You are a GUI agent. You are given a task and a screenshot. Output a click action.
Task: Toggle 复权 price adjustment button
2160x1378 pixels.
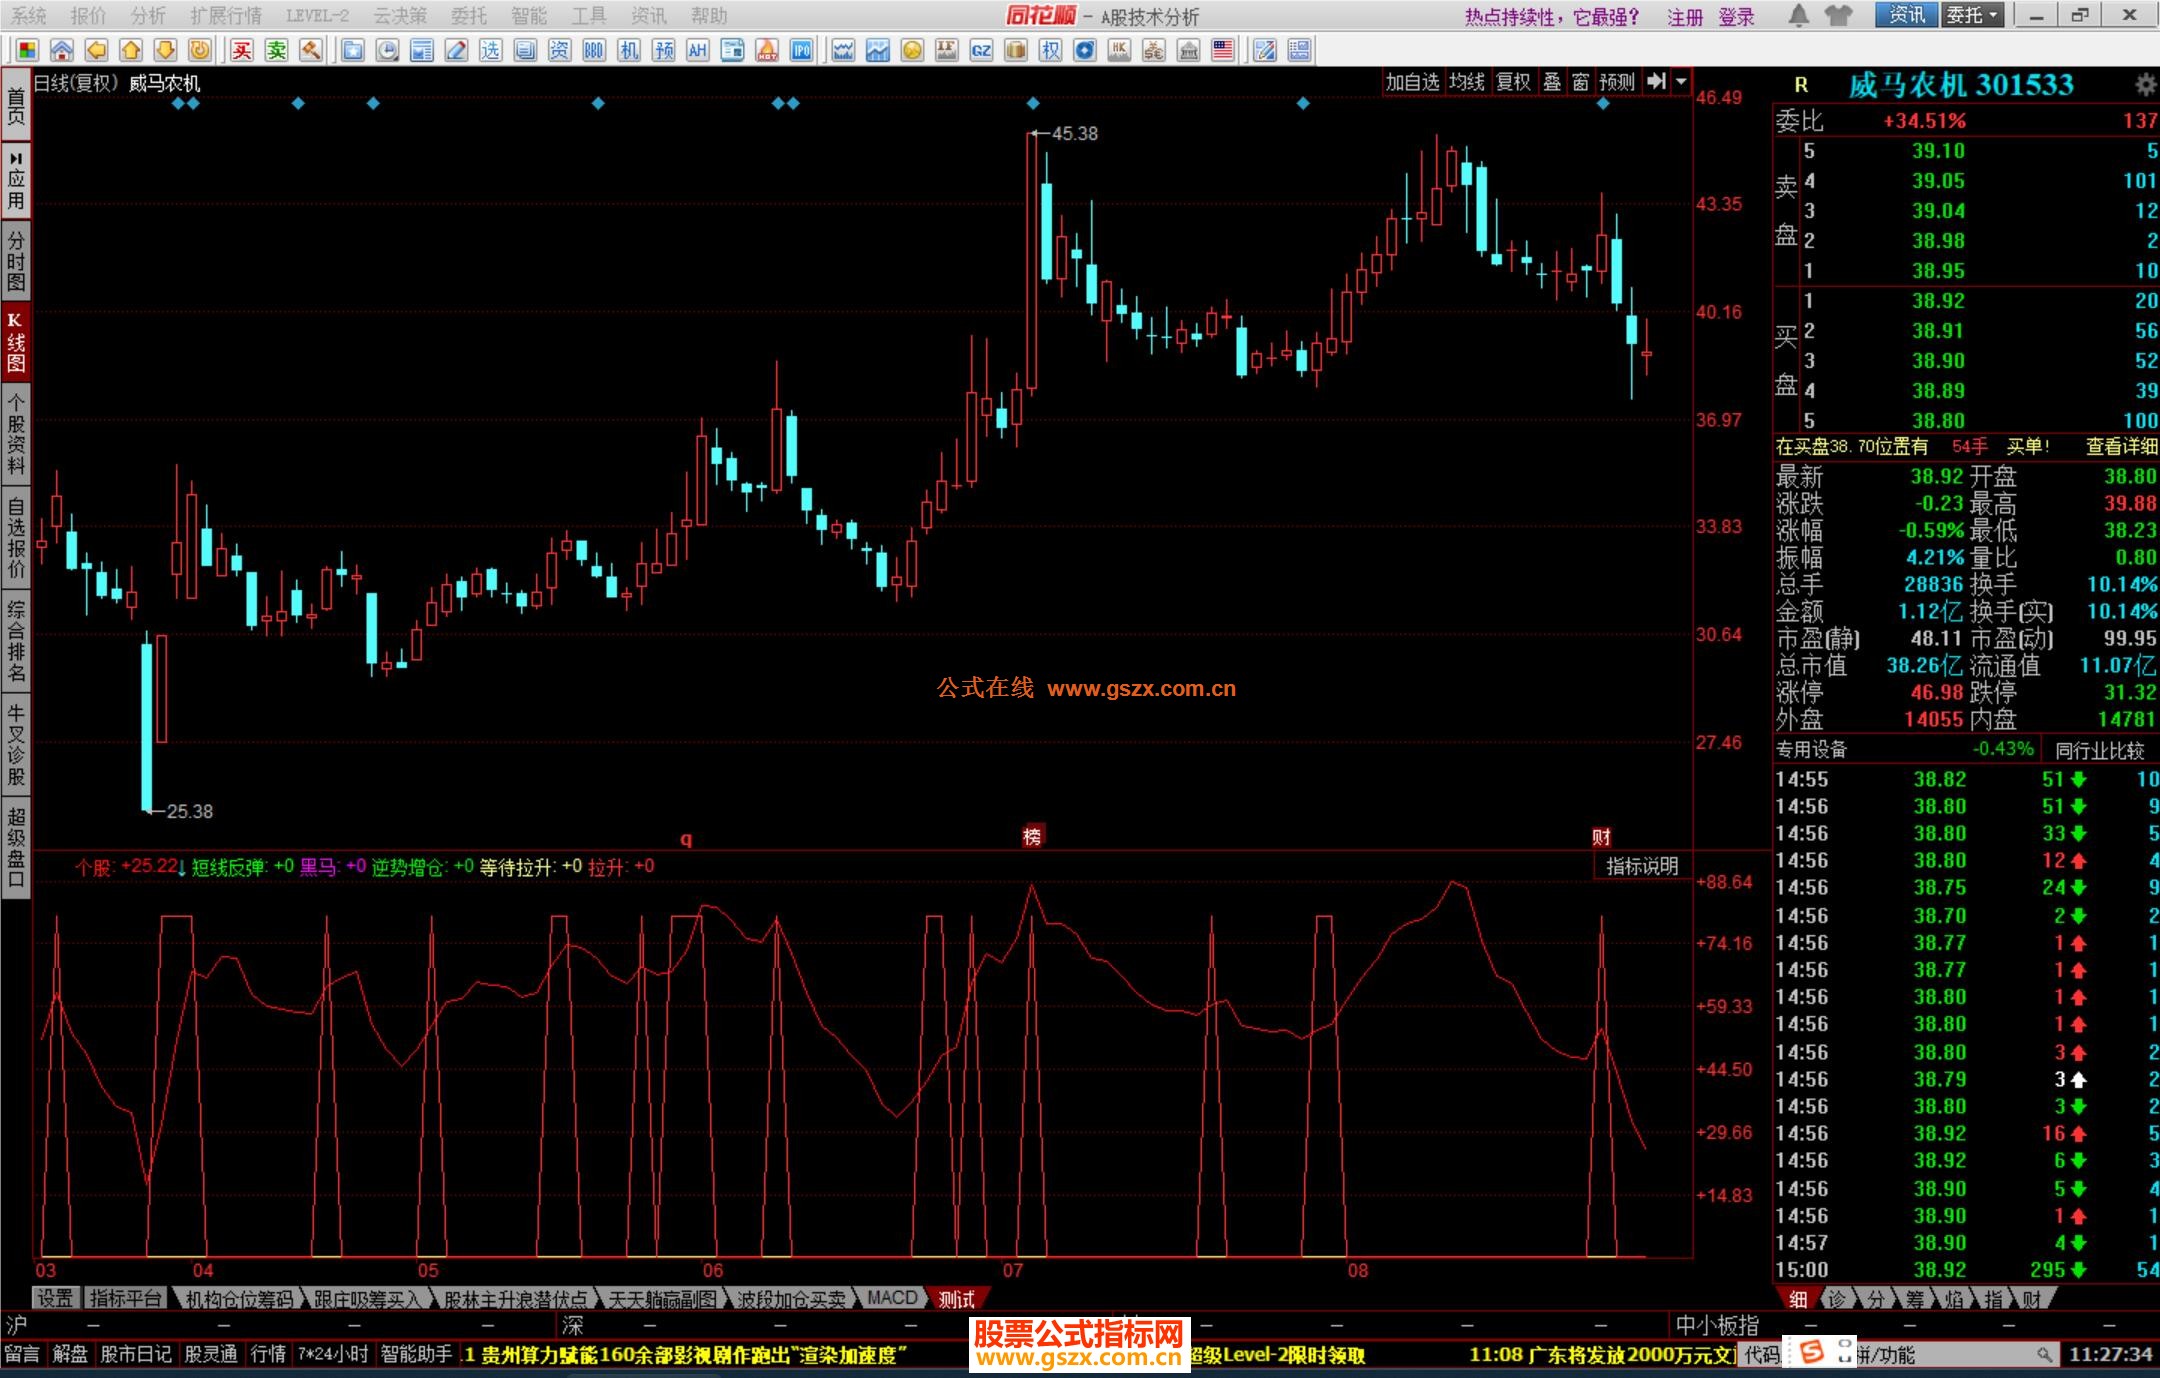coord(1513,82)
